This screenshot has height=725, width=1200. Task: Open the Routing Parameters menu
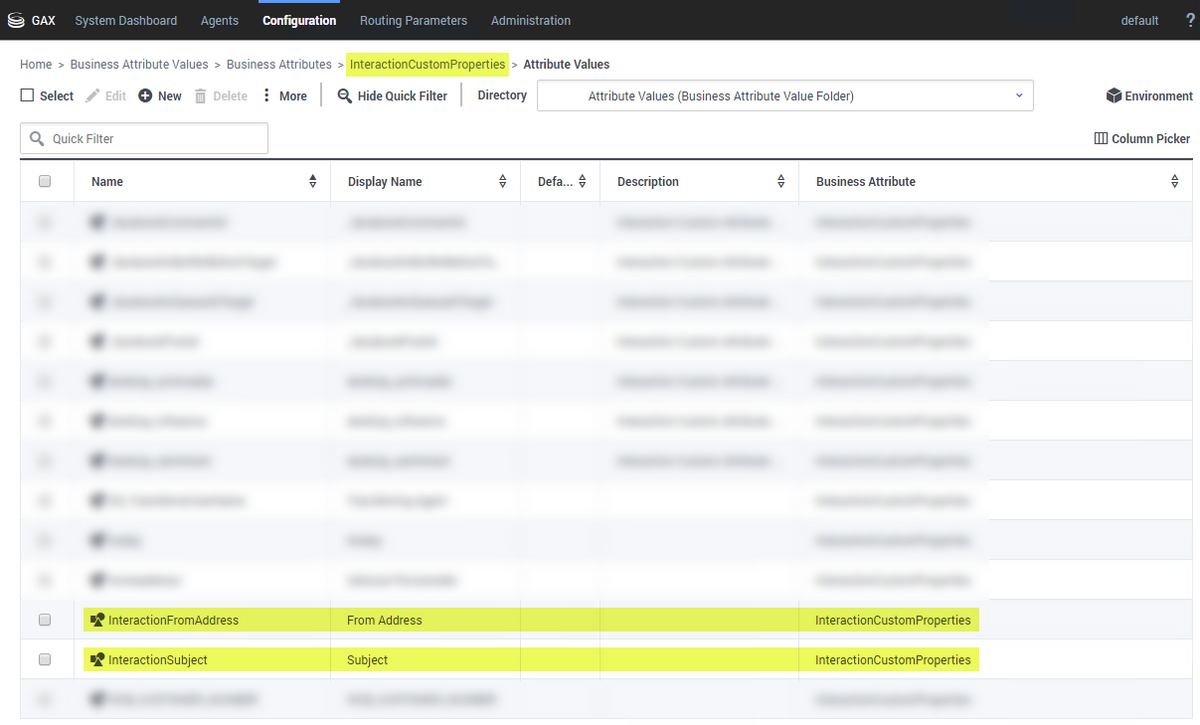pyautogui.click(x=413, y=20)
